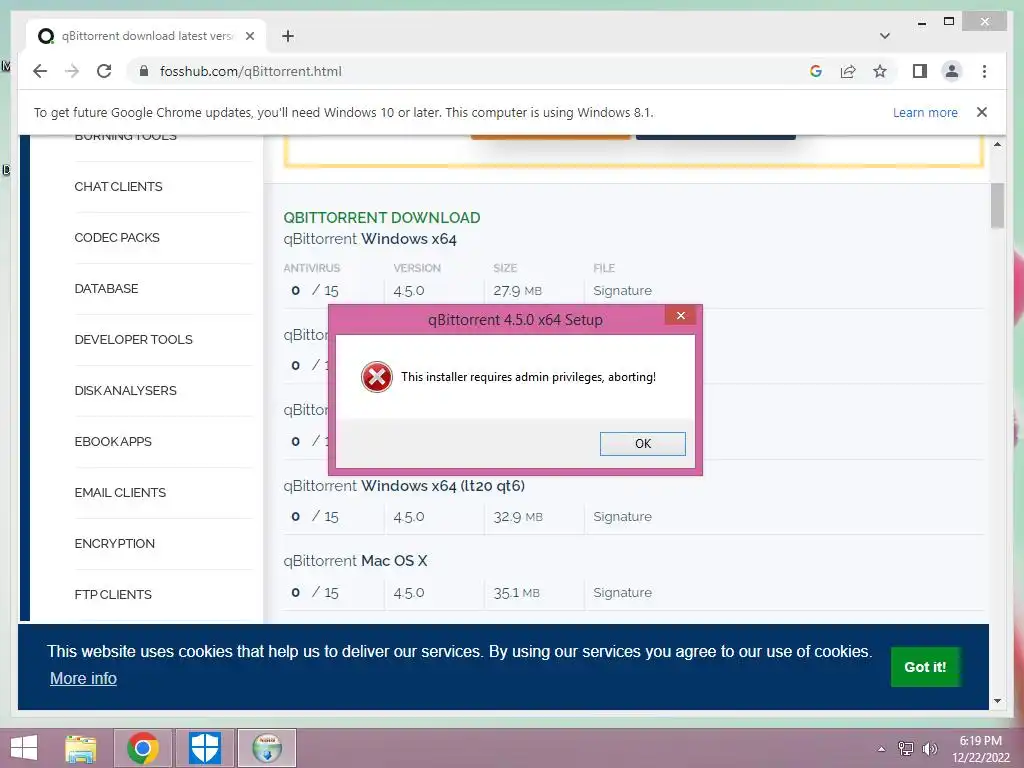This screenshot has height=768, width=1024.
Task: Open the Chrome side panel
Action: [920, 71]
